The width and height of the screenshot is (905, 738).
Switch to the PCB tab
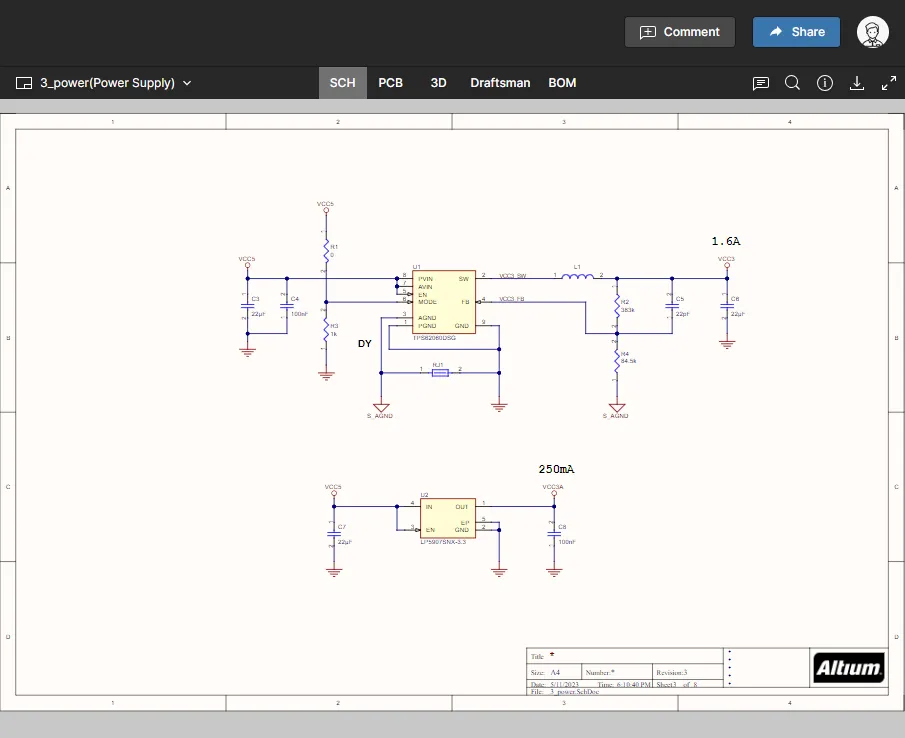tap(391, 83)
